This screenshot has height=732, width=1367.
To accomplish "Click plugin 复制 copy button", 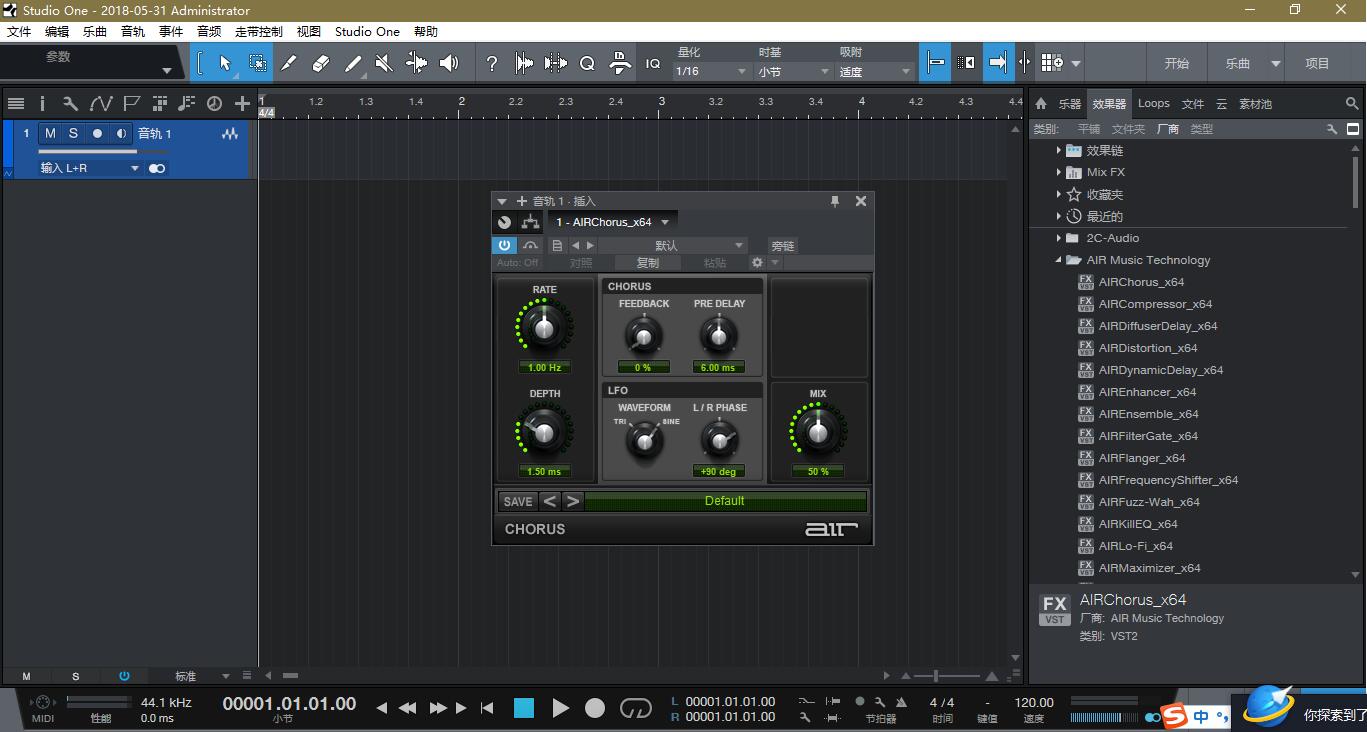I will (x=648, y=263).
